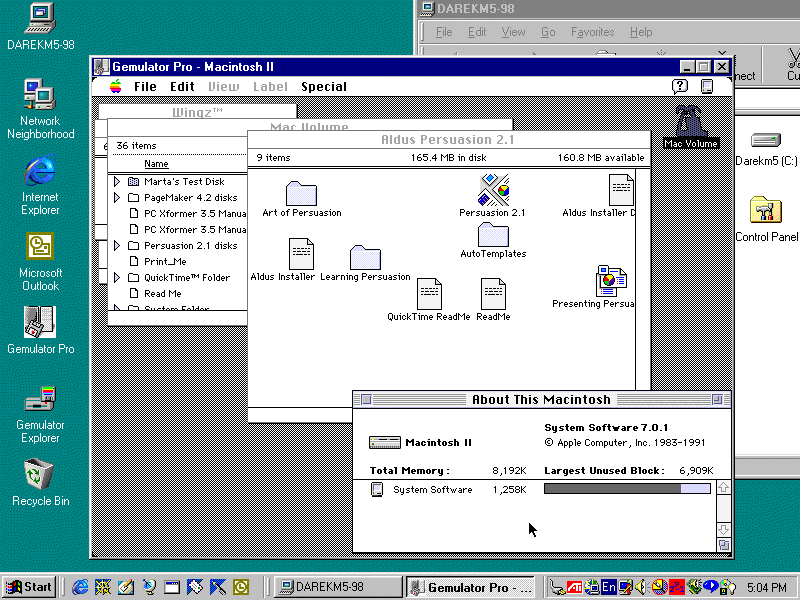
Task: Click the System Software memory usage bar
Action: point(627,489)
